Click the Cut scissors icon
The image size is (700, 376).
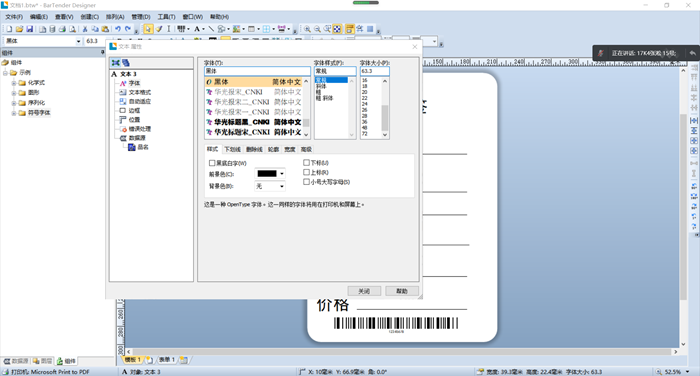pos(85,29)
